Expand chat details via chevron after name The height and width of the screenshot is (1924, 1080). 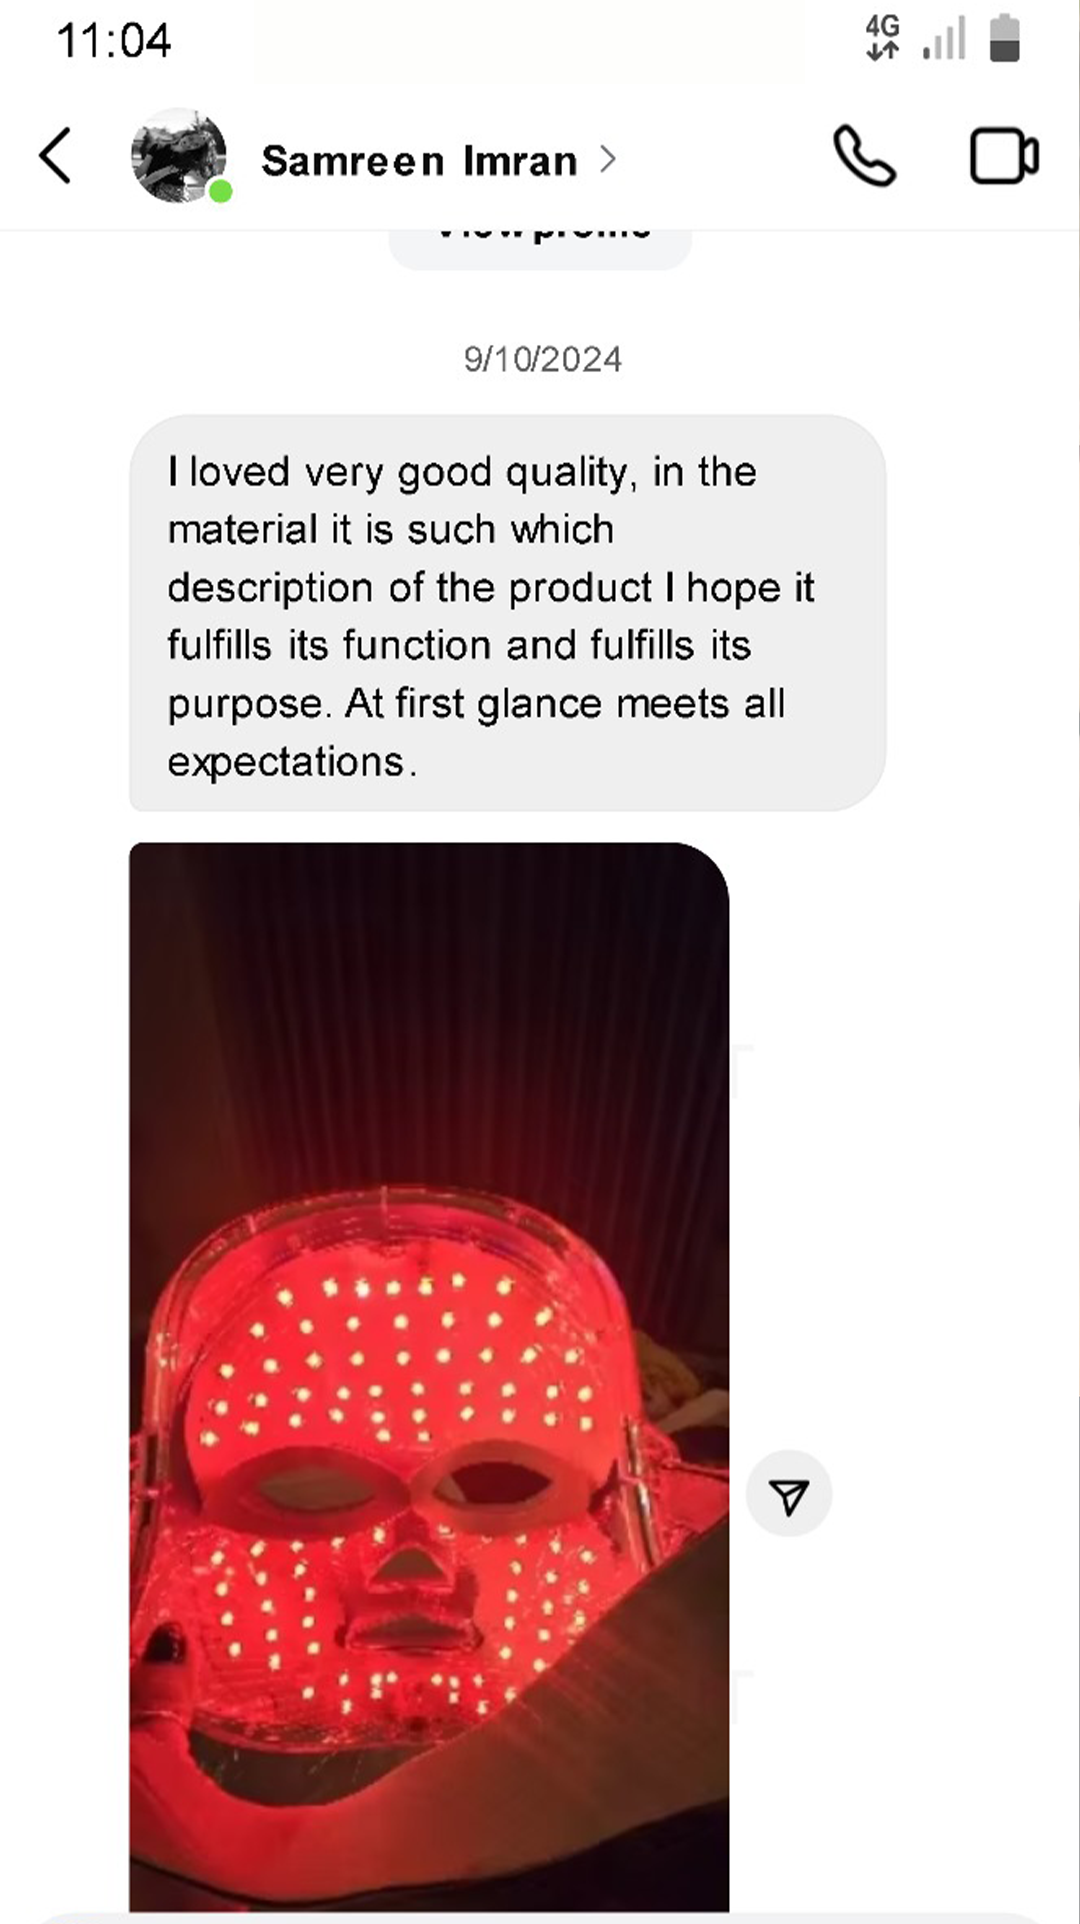607,159
